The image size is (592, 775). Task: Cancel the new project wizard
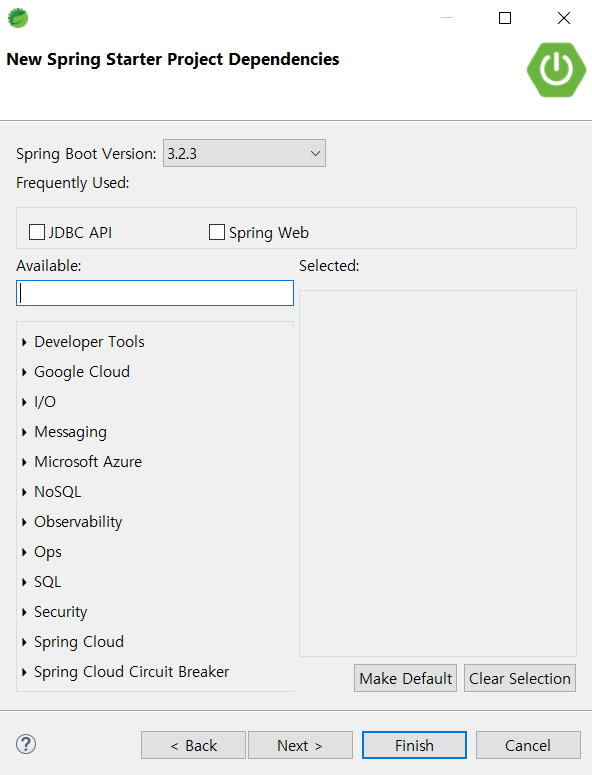pos(528,745)
